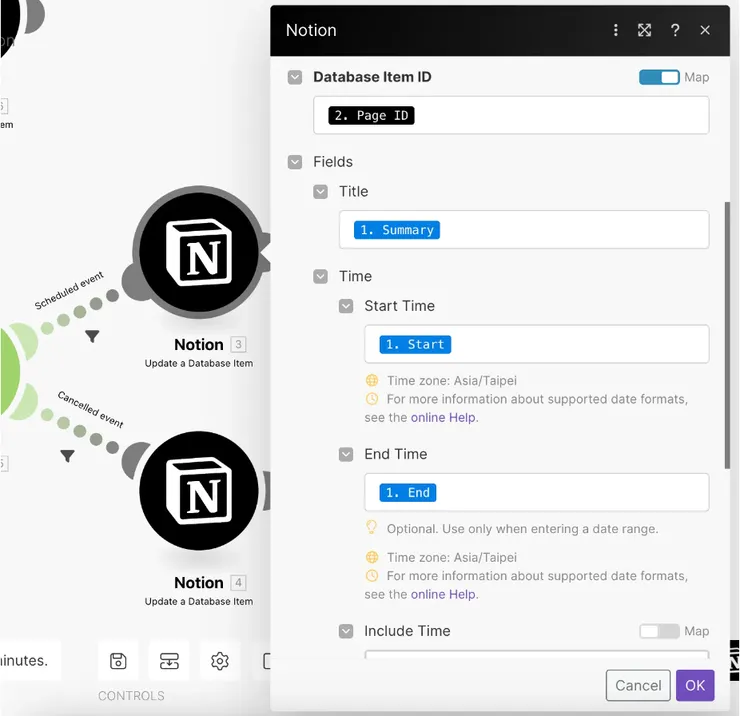
Task: Click the Time zone Asia/Taipei note under End Time
Action: [x=452, y=557]
